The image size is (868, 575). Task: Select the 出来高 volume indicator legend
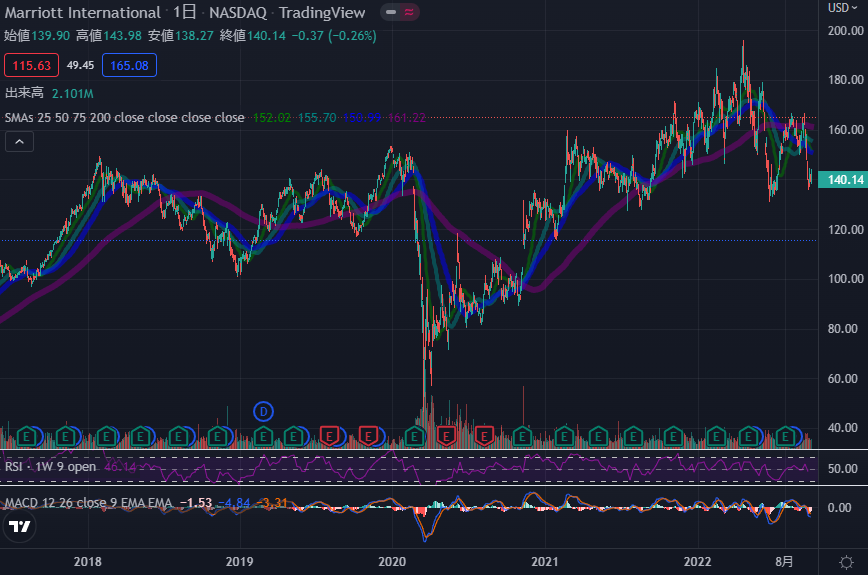pyautogui.click(x=24, y=93)
